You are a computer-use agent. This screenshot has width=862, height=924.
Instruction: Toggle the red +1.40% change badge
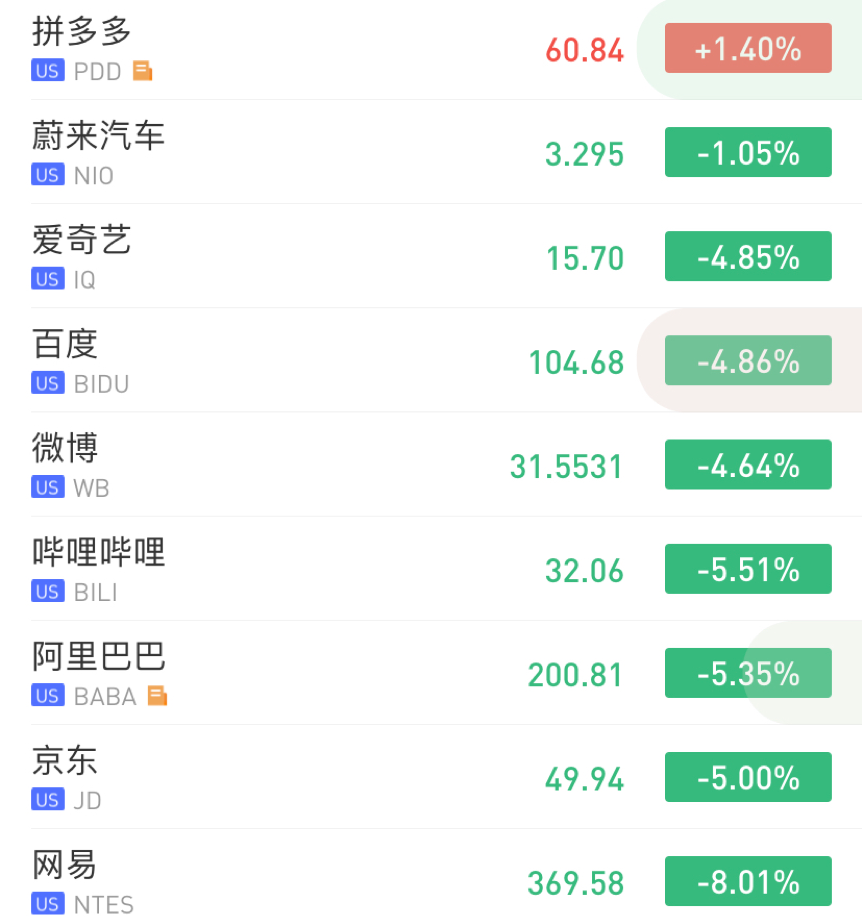point(748,48)
